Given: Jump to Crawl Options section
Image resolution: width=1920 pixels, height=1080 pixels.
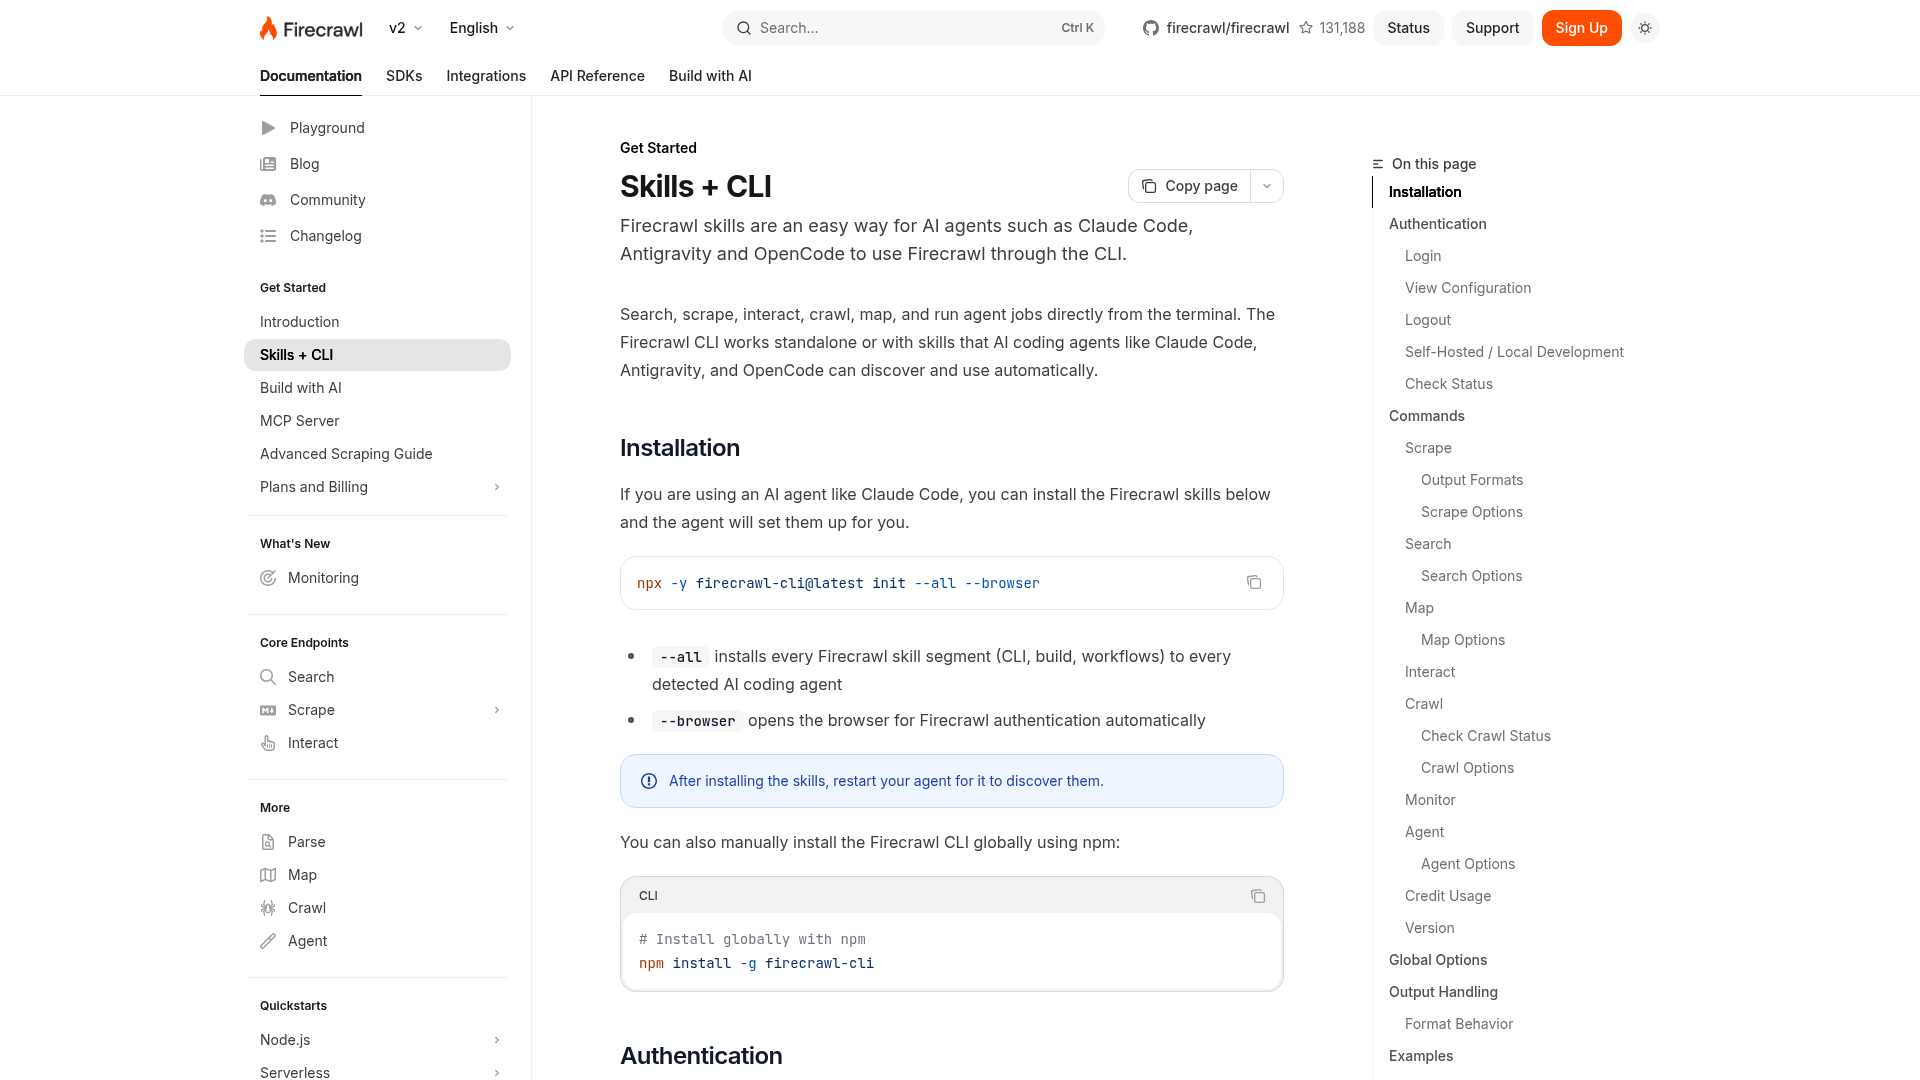Looking at the screenshot, I should click(x=1467, y=768).
